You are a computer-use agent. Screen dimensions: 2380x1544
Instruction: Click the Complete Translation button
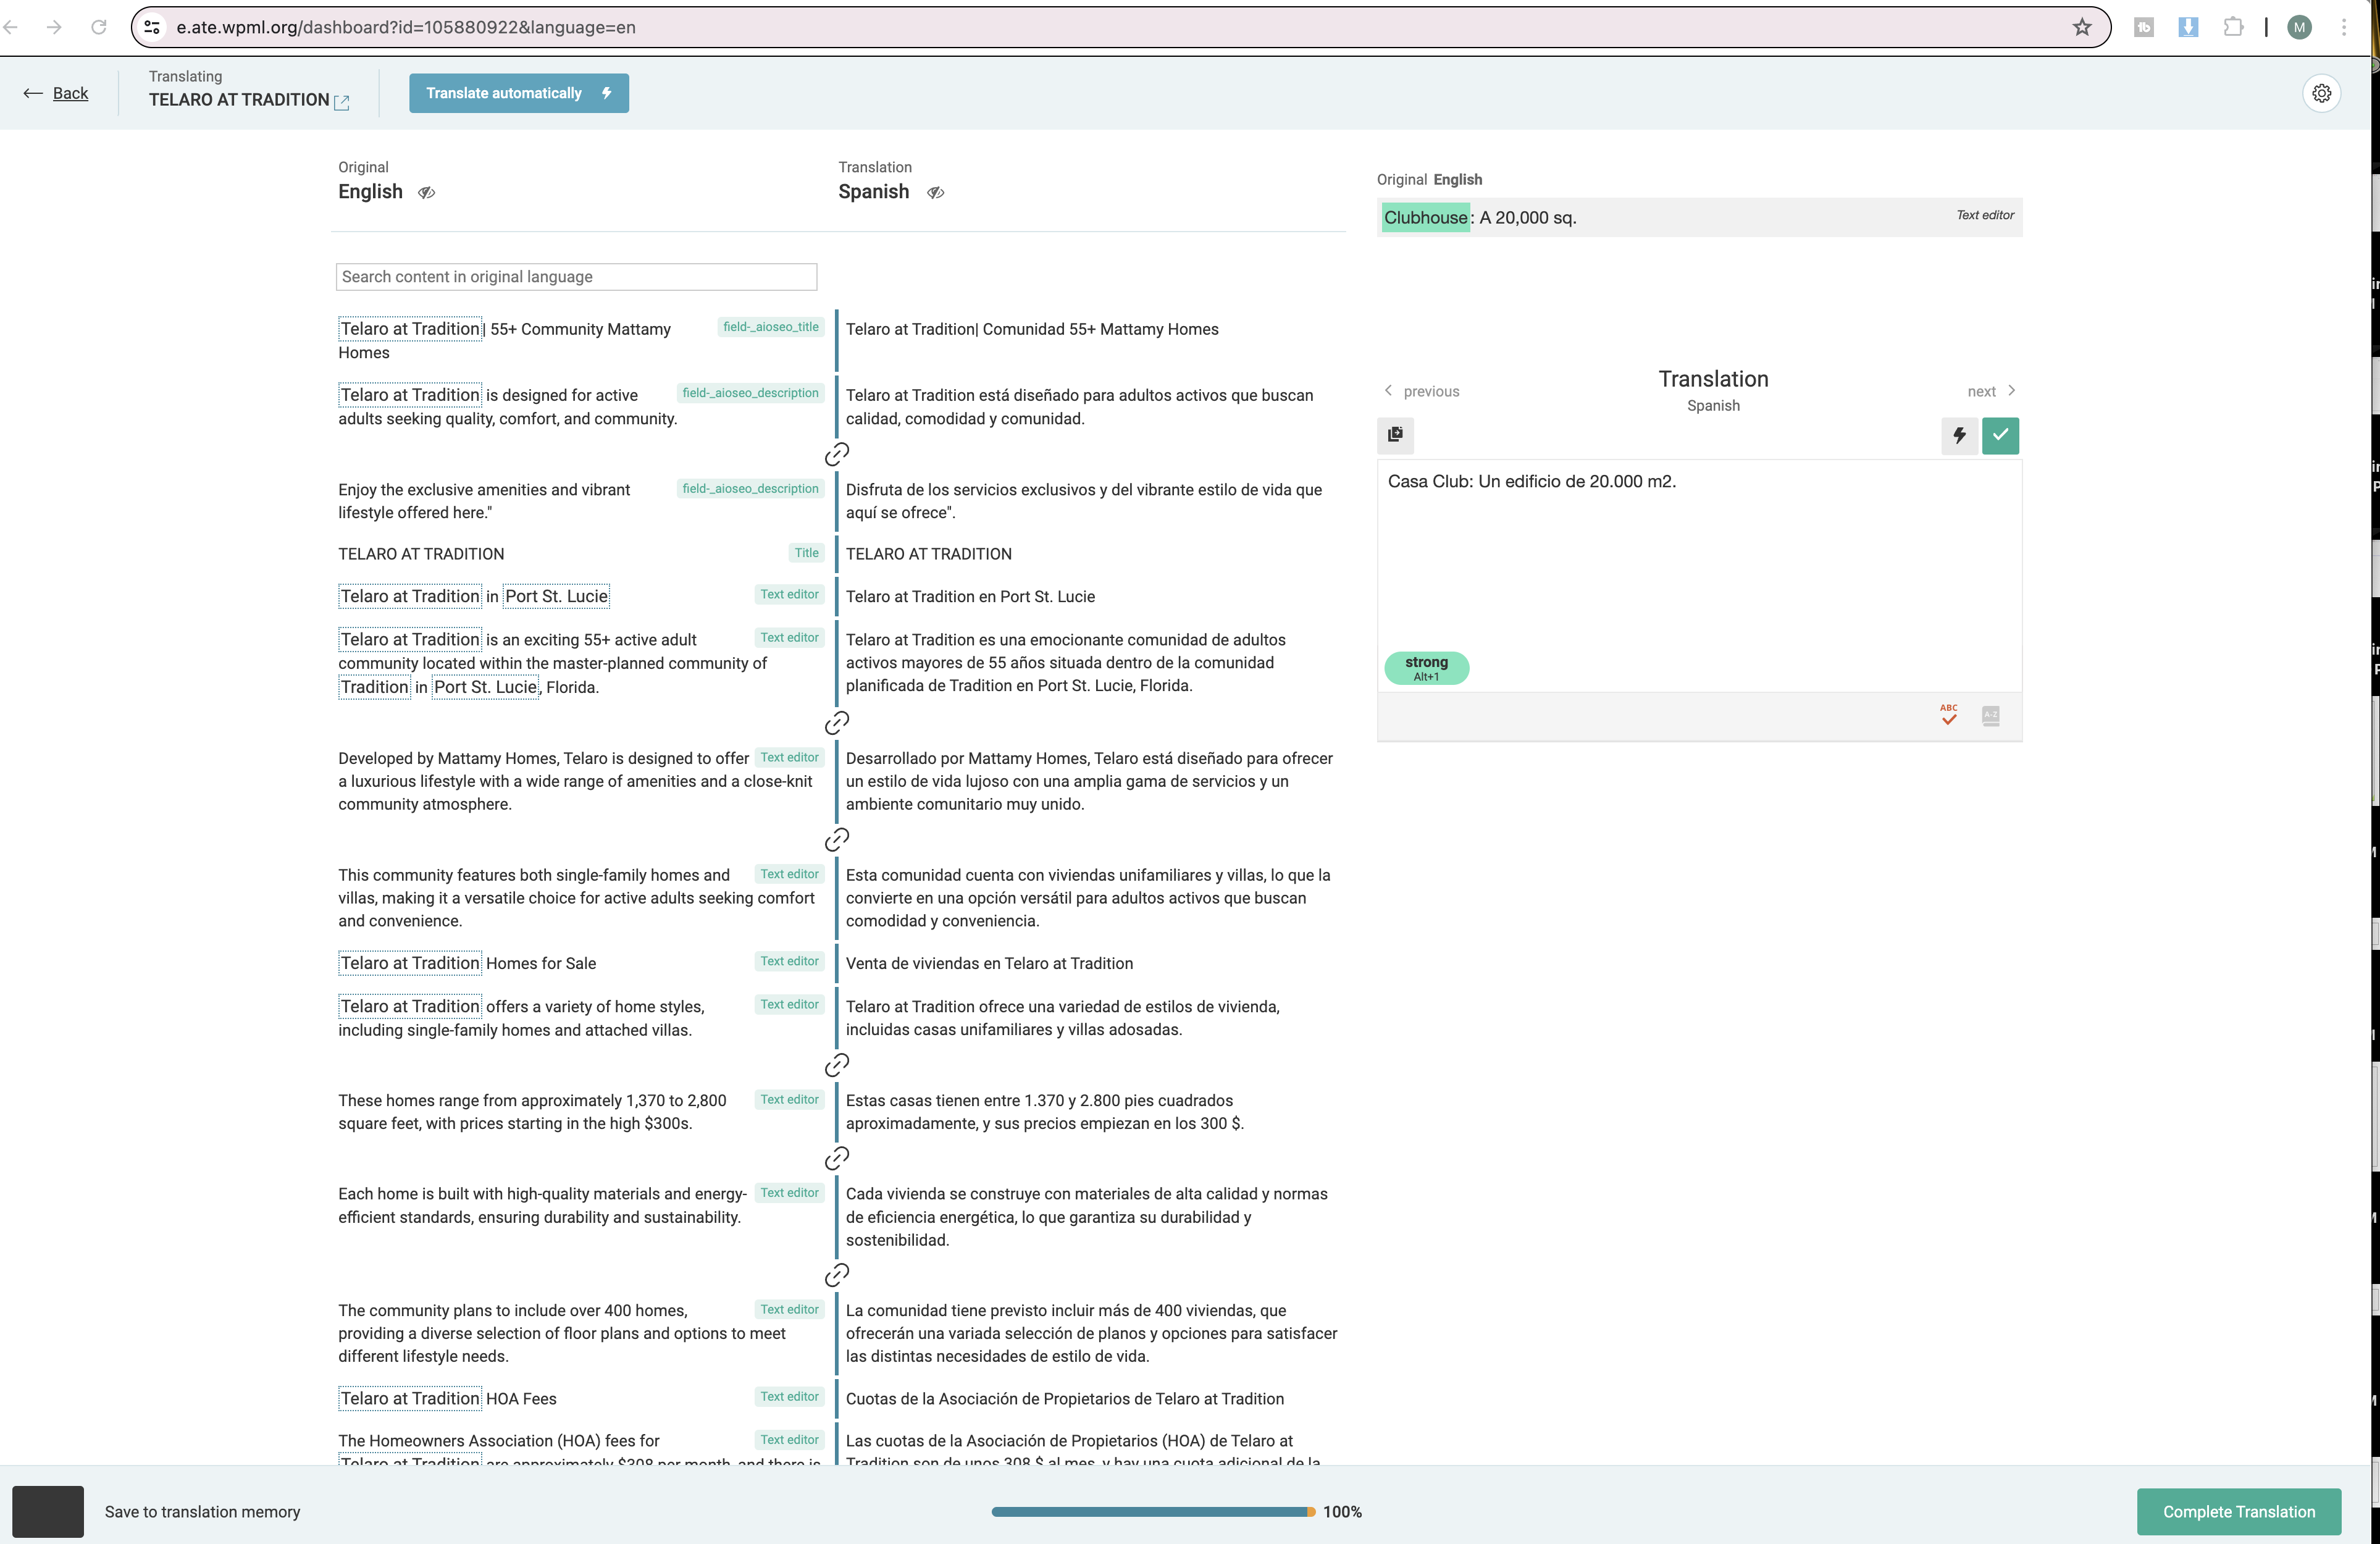pyautogui.click(x=2238, y=1511)
